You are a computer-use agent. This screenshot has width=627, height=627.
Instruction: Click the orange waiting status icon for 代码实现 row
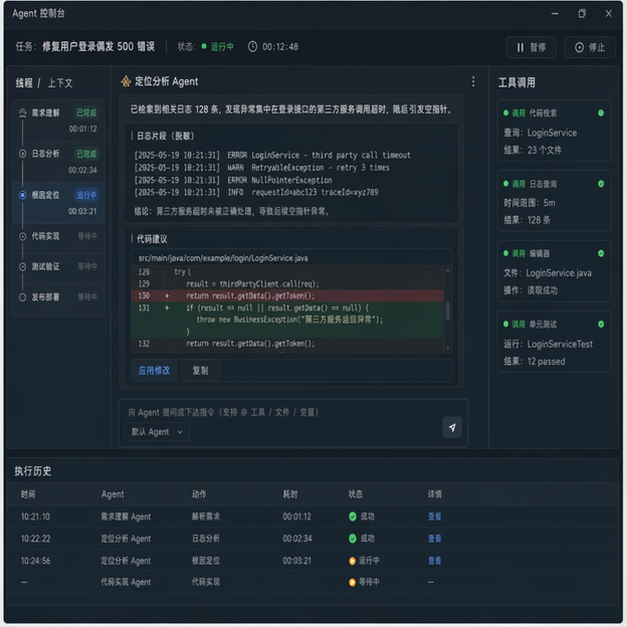tap(352, 582)
